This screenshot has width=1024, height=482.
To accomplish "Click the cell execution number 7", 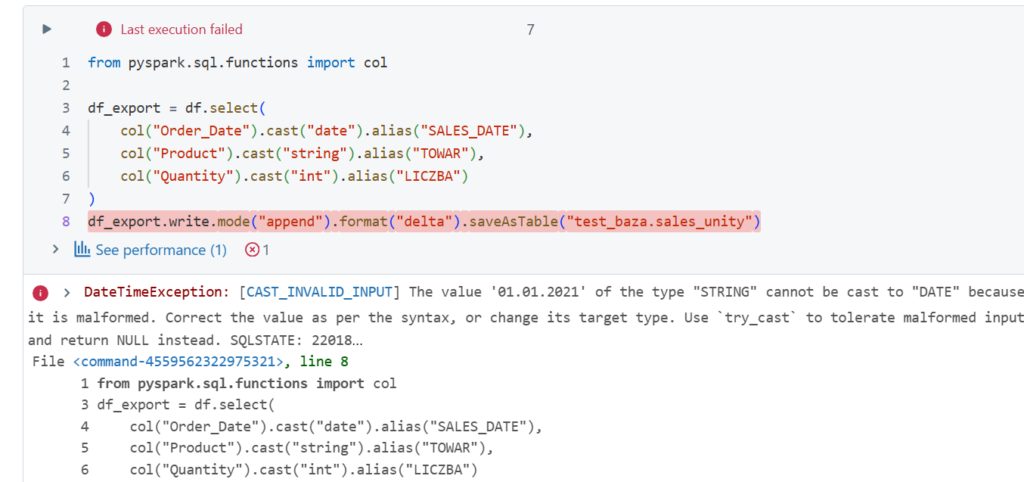I will pos(530,30).
